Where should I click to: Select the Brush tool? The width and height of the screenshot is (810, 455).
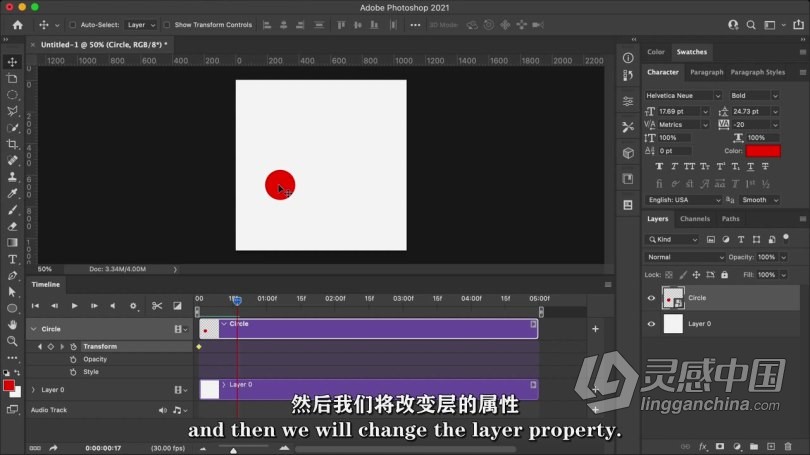point(12,210)
